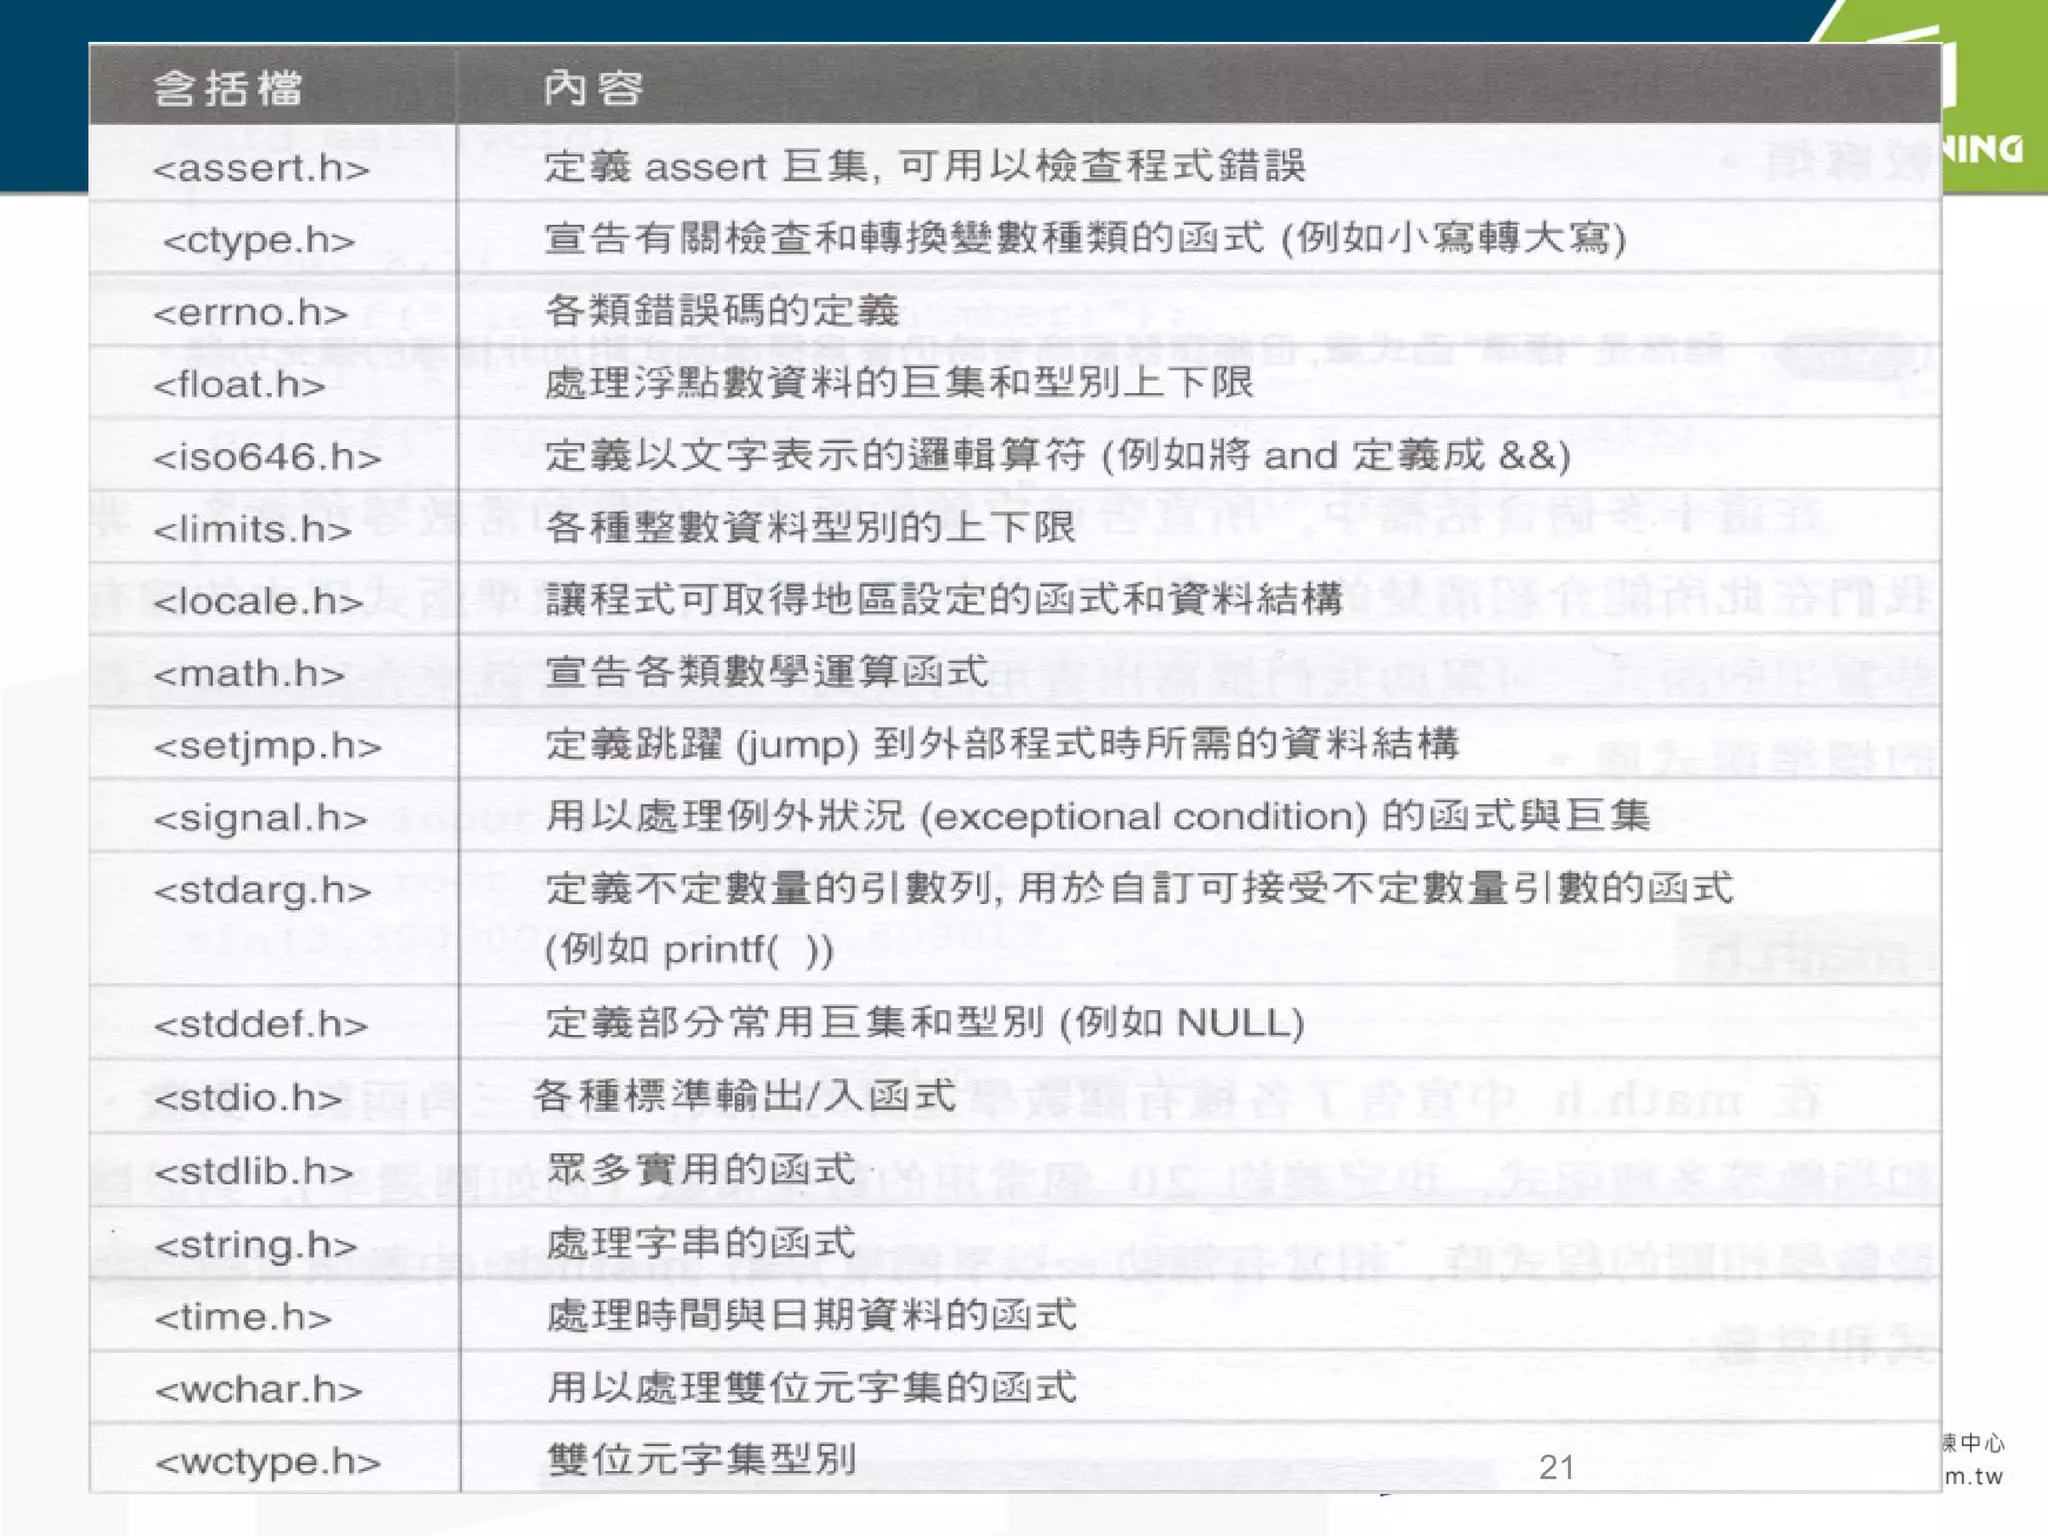Click the <string.h> row label
Viewport: 2048px width, 1536px height.
(256, 1245)
